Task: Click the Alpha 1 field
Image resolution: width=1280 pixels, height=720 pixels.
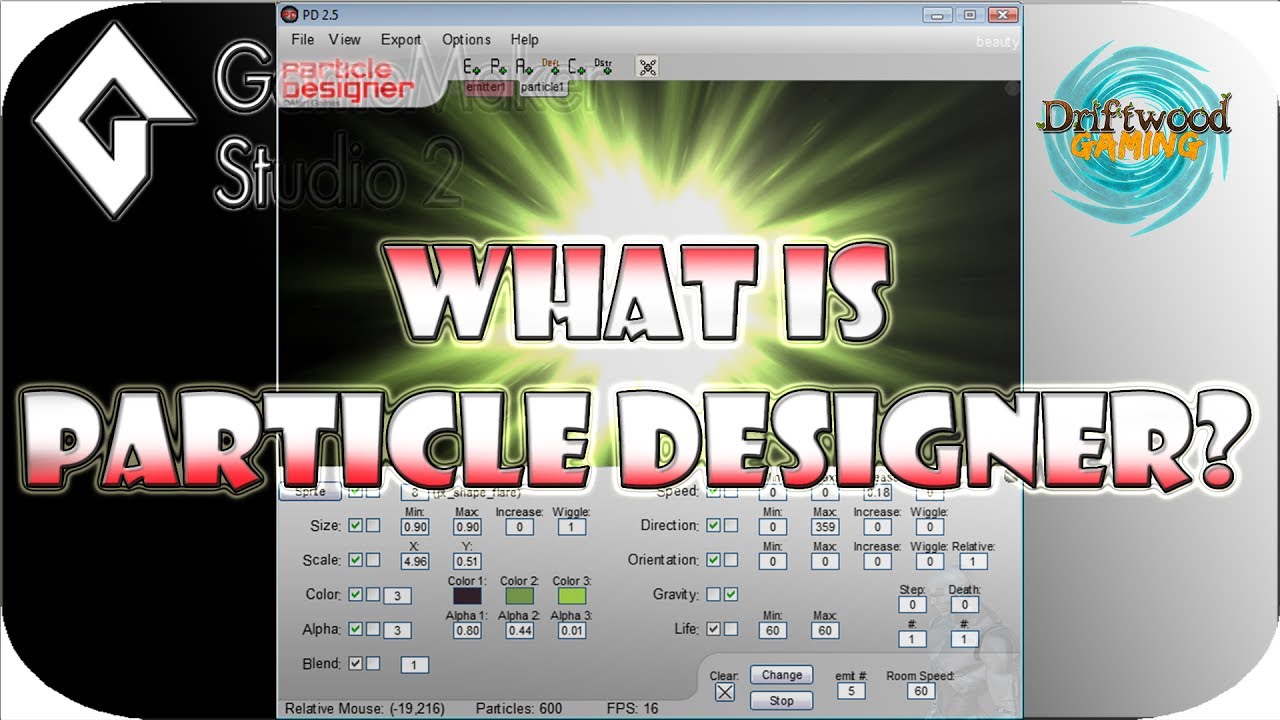Action: [466, 630]
